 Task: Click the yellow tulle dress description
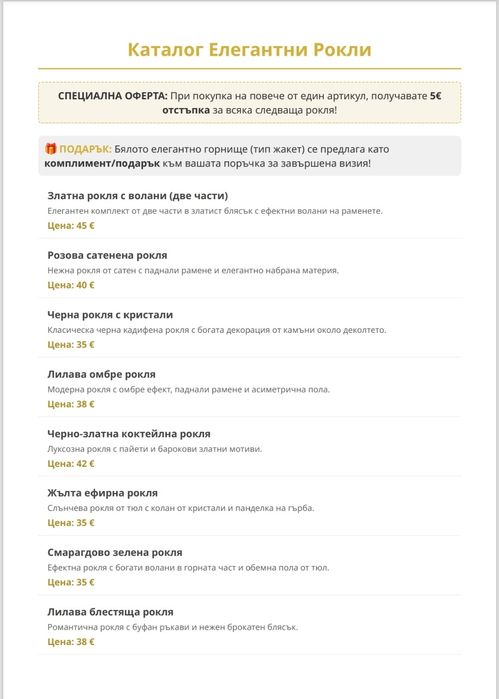[181, 508]
